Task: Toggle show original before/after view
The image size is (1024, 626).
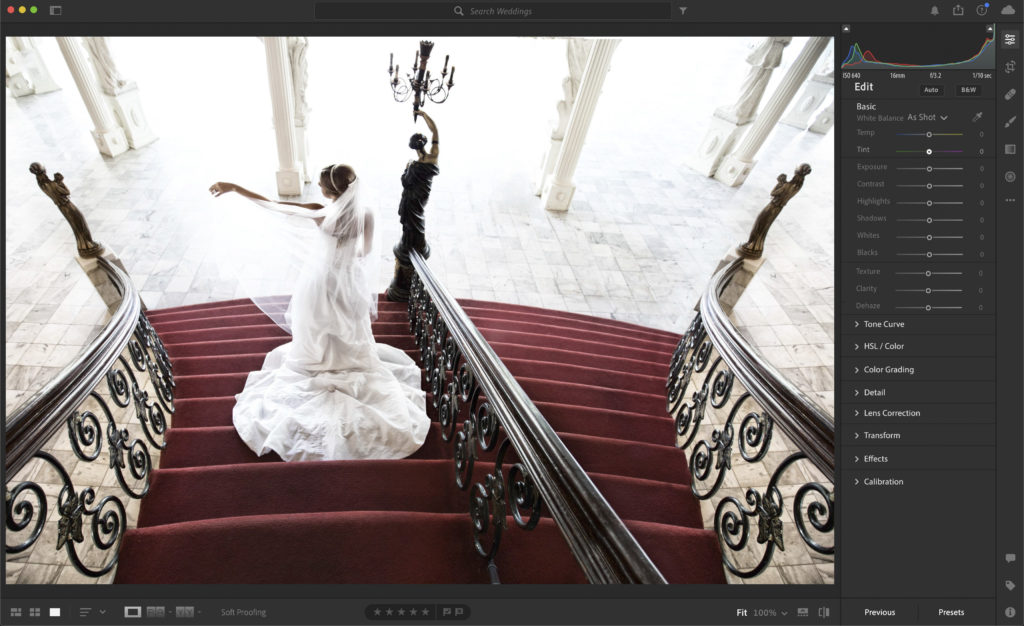Action: click(x=824, y=612)
